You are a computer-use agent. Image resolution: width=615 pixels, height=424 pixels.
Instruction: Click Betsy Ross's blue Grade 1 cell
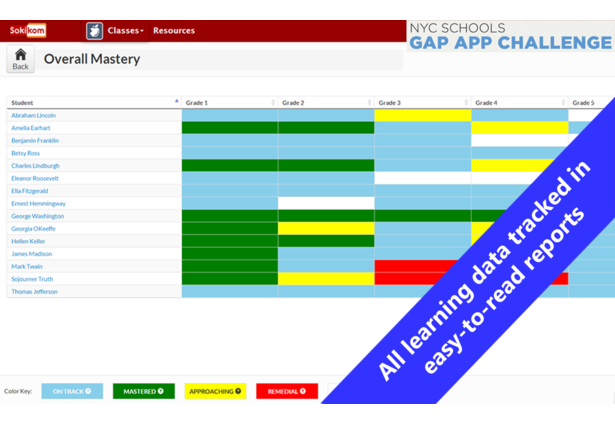click(x=230, y=153)
